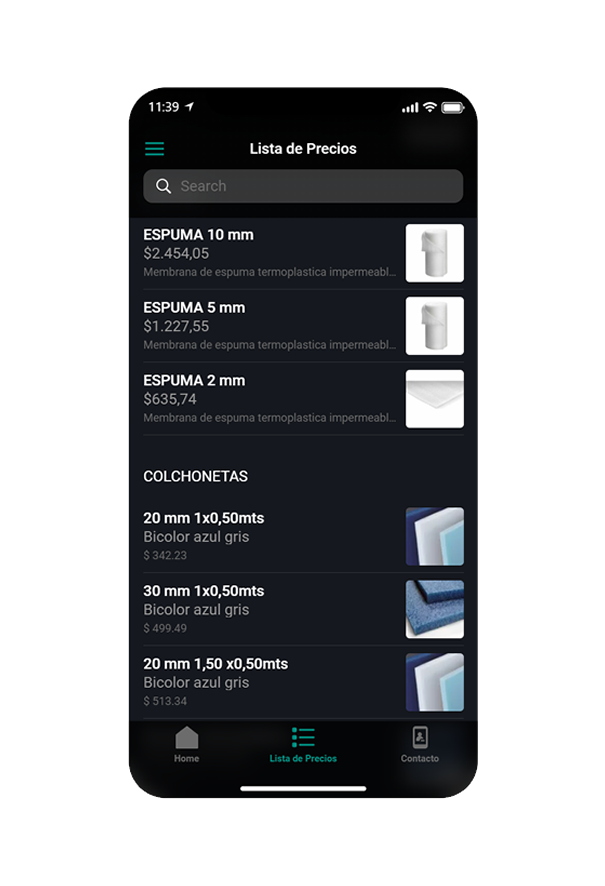Open ESPUMA 2 mm product thumbnail
605x886 pixels.
[435, 399]
